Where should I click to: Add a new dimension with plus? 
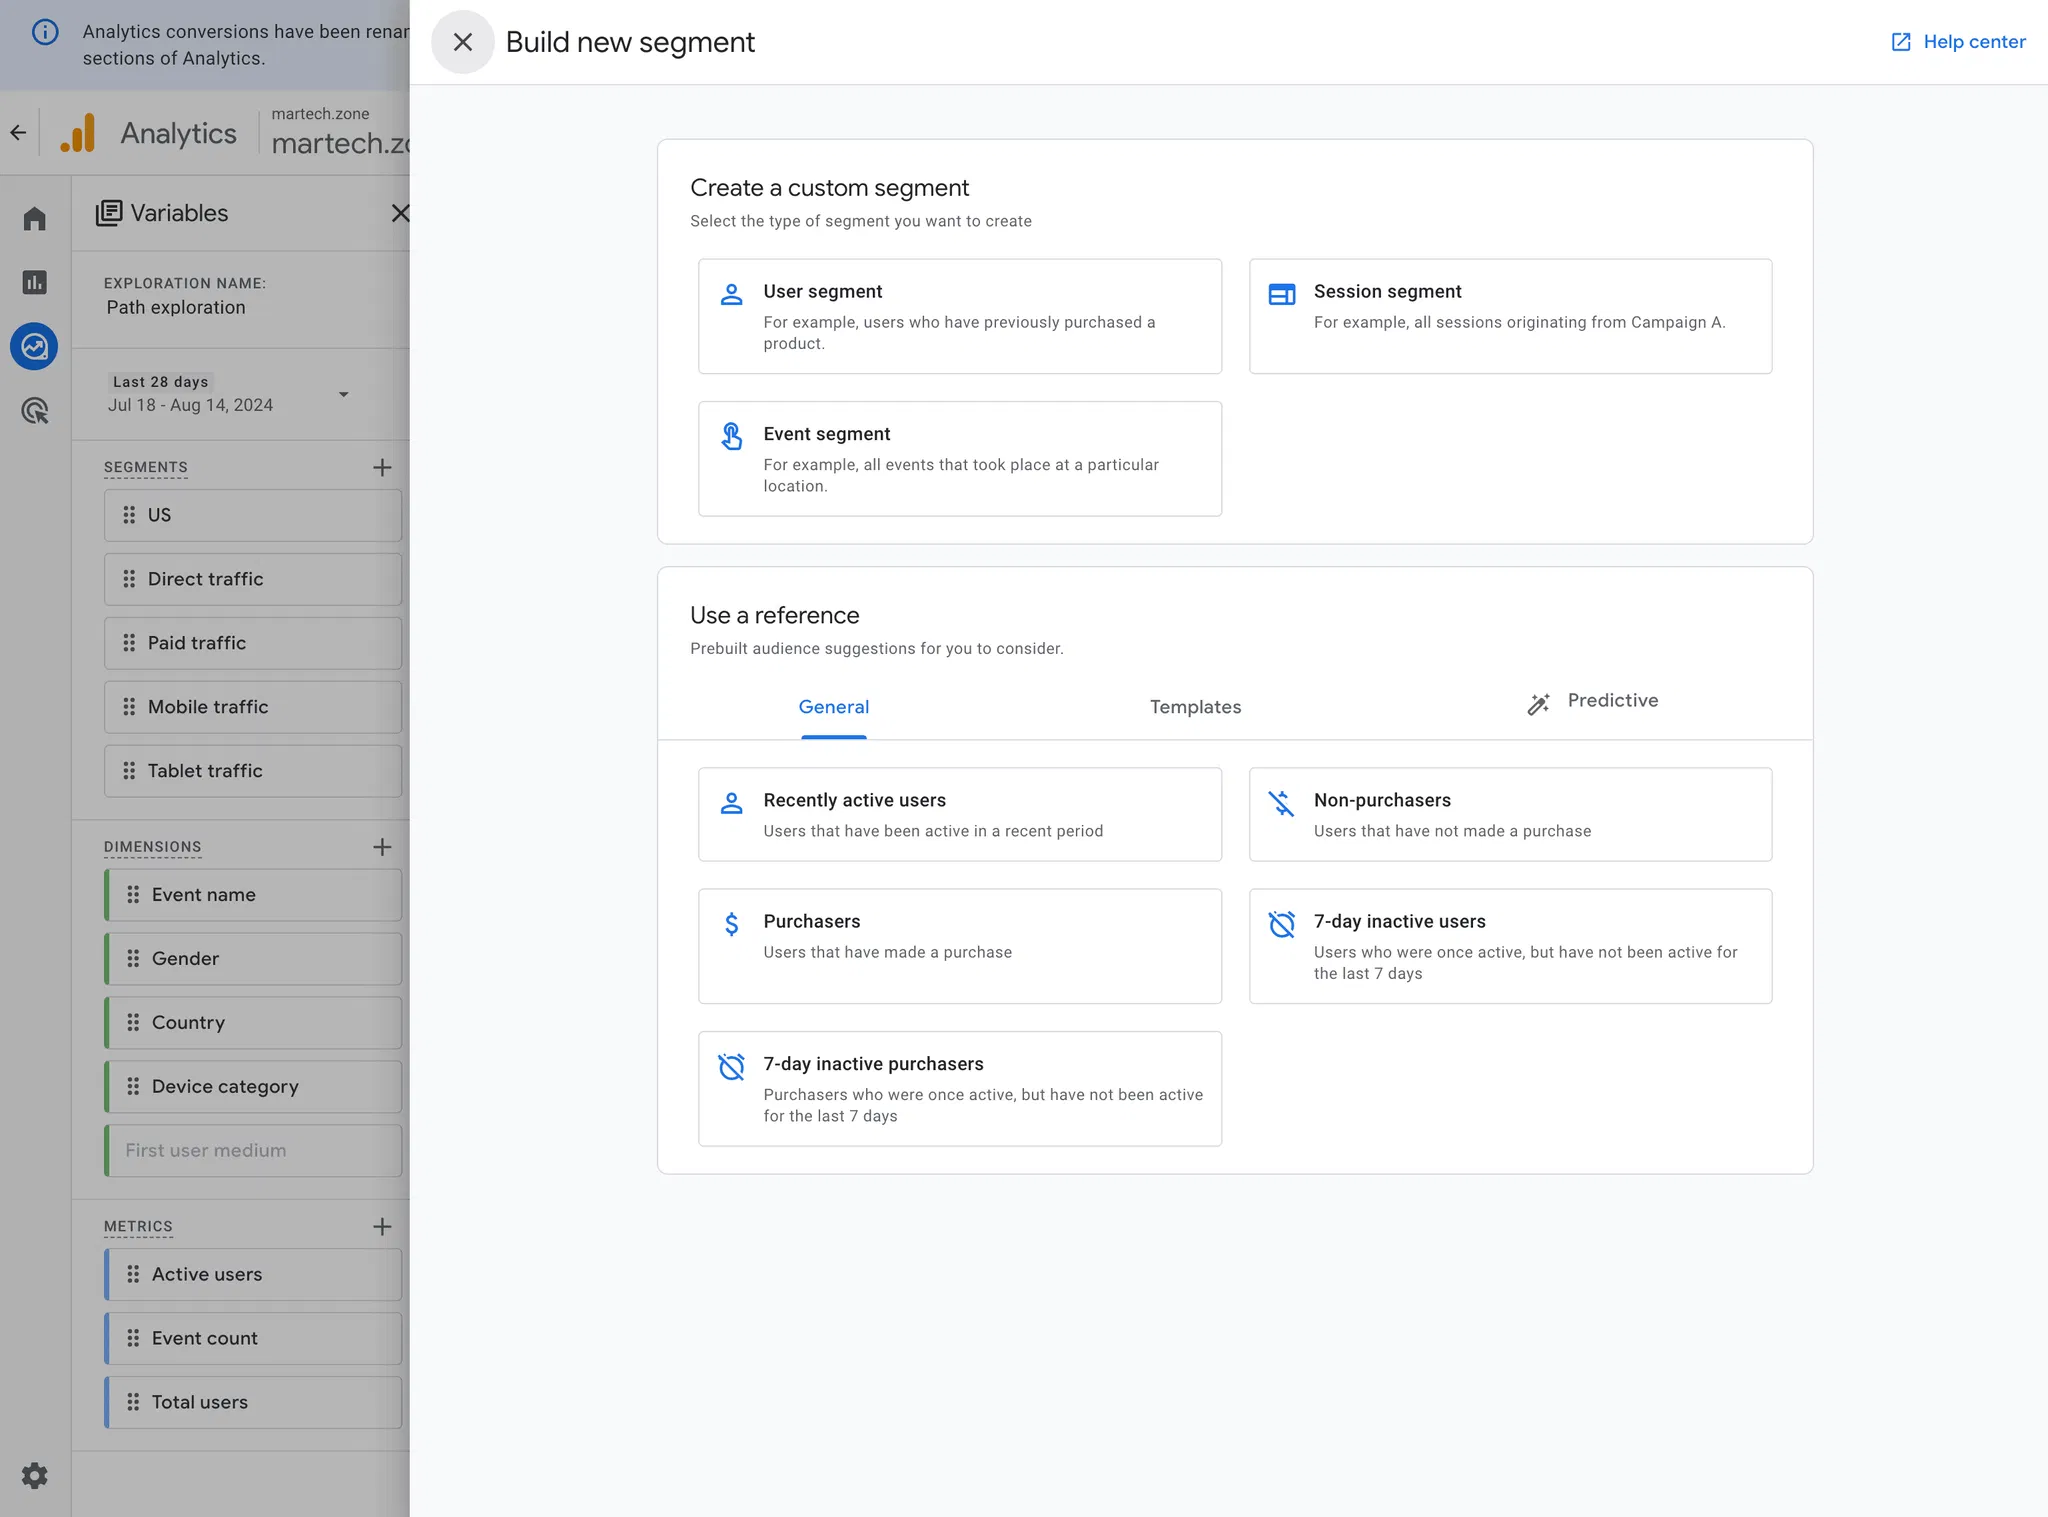382,847
